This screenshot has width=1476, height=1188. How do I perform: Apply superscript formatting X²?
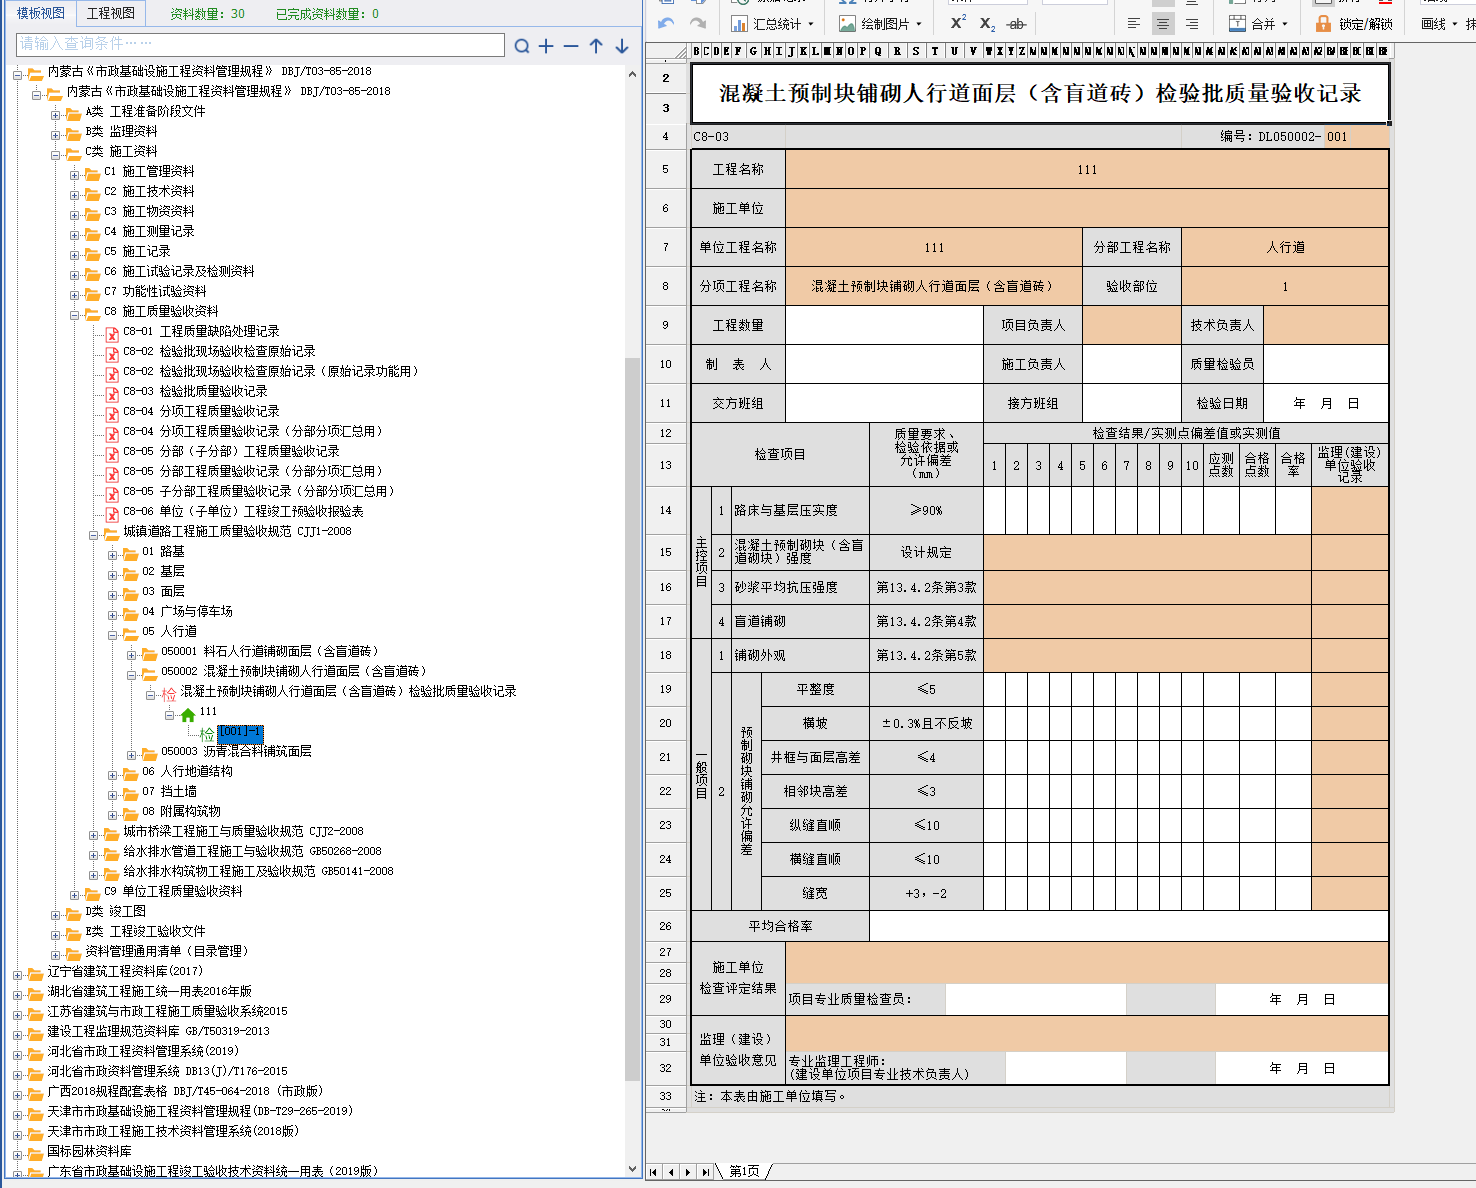pyautogui.click(x=958, y=23)
